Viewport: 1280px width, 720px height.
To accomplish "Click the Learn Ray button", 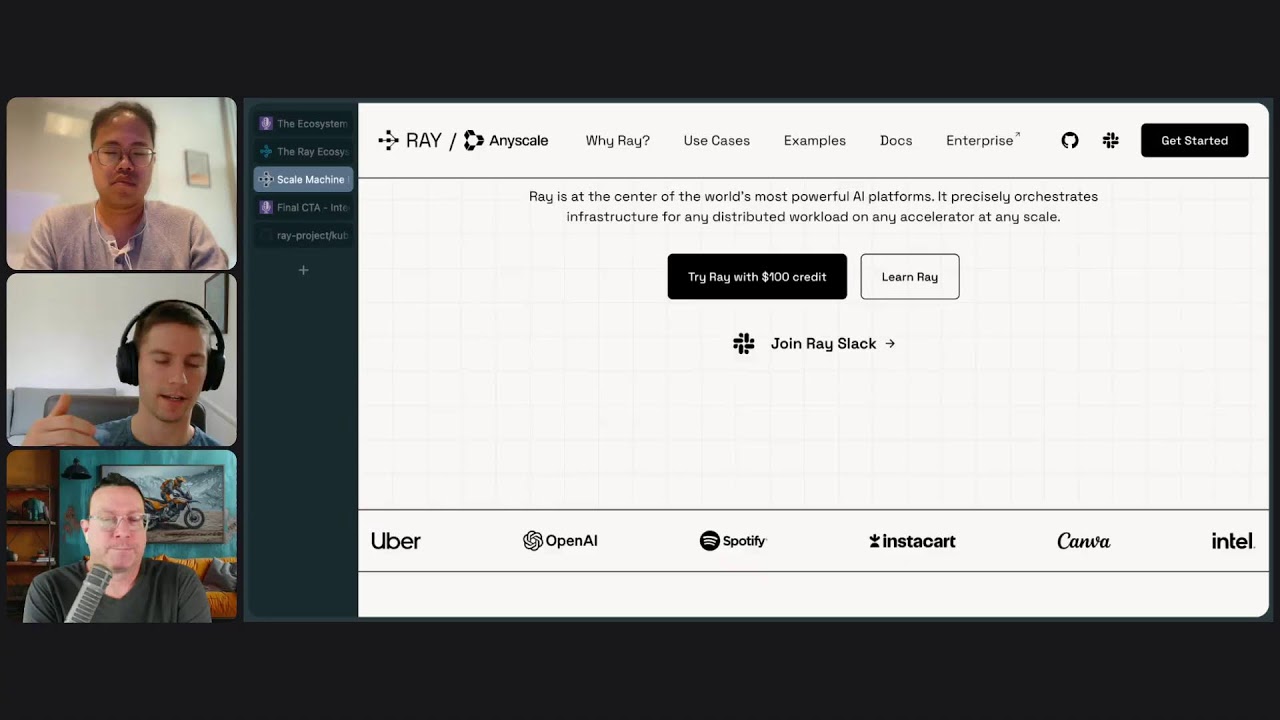I will [x=910, y=277].
